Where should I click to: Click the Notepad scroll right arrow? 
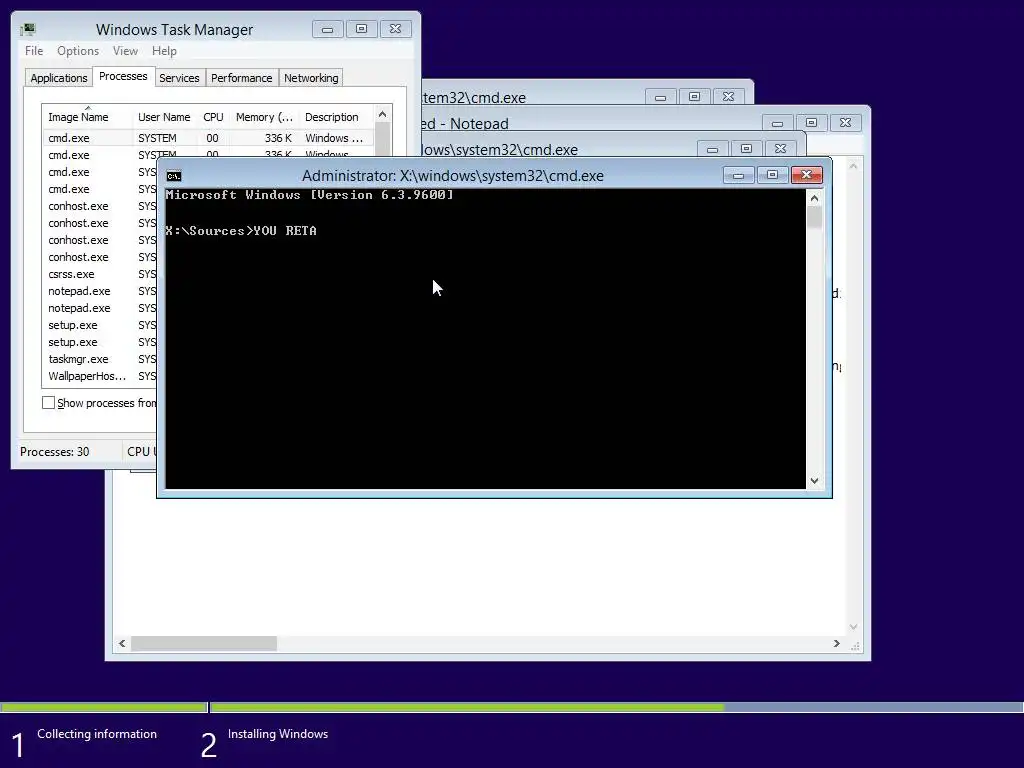(837, 643)
